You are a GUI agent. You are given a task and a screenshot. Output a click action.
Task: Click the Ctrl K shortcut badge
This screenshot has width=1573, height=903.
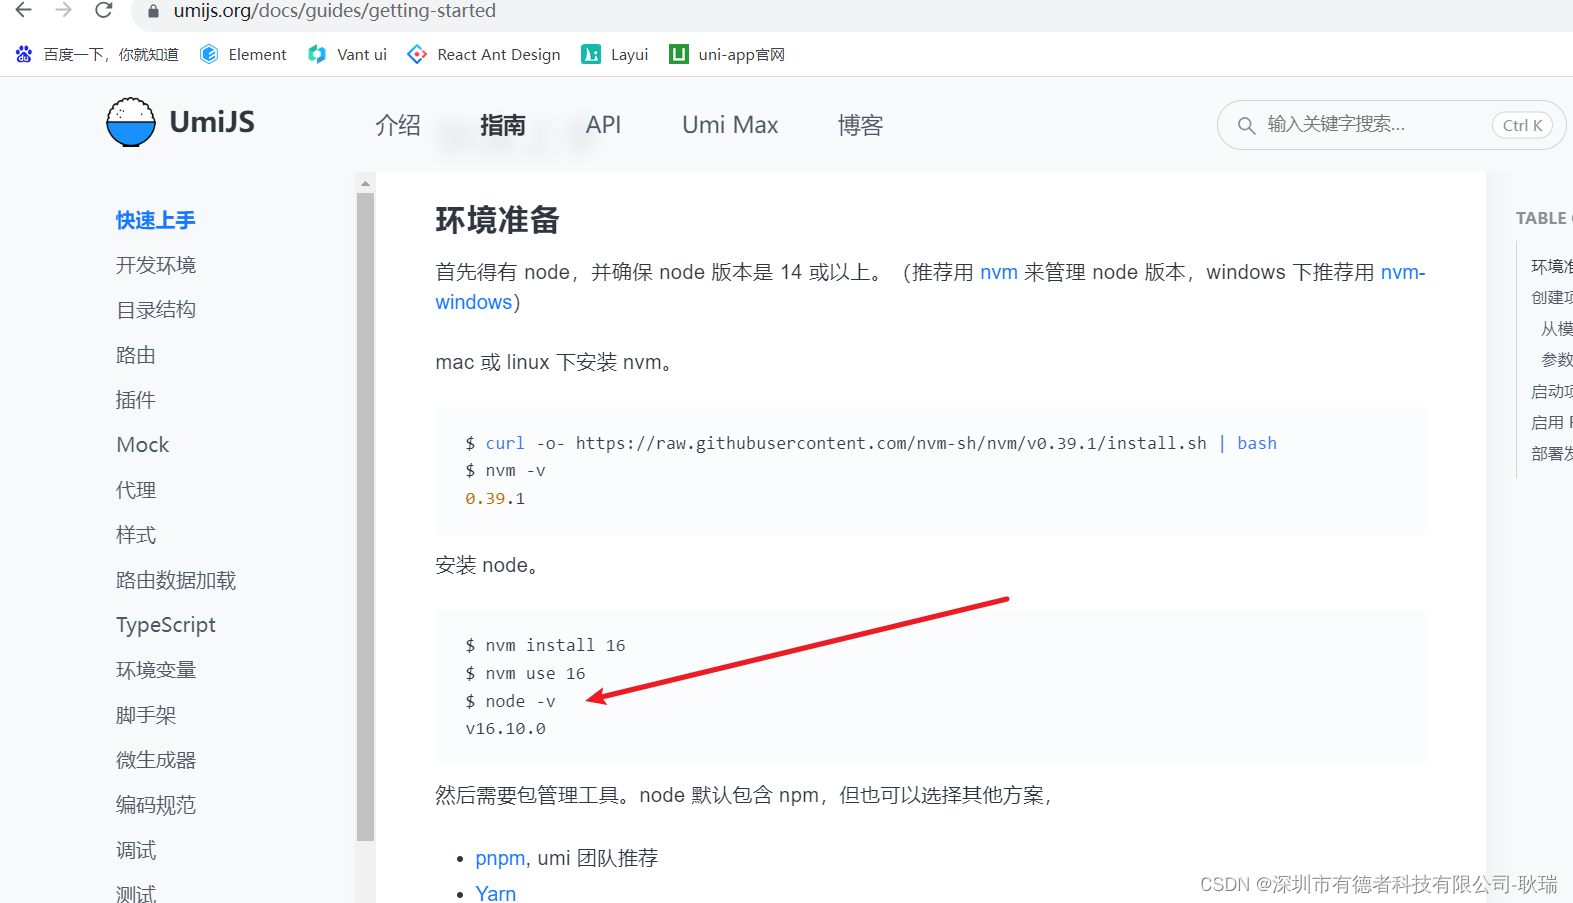pos(1522,125)
